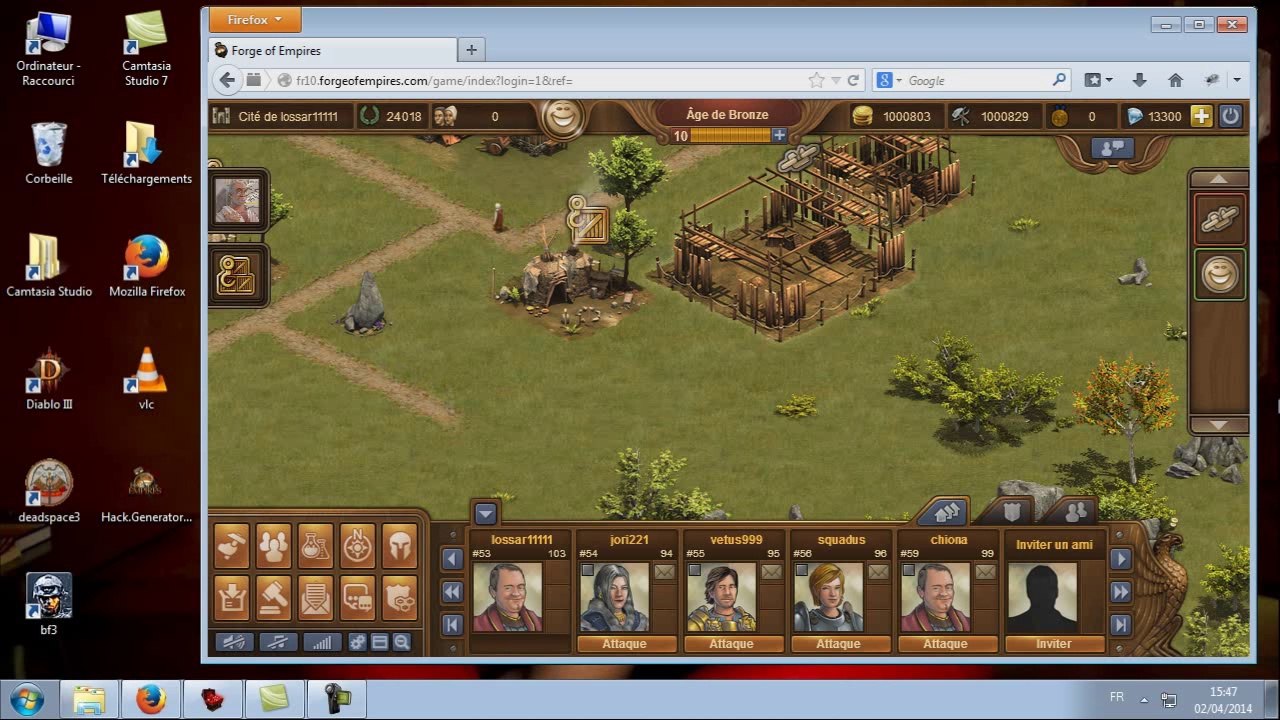Open the Firefox menu dropdown
This screenshot has height=720, width=1280.
(256, 19)
